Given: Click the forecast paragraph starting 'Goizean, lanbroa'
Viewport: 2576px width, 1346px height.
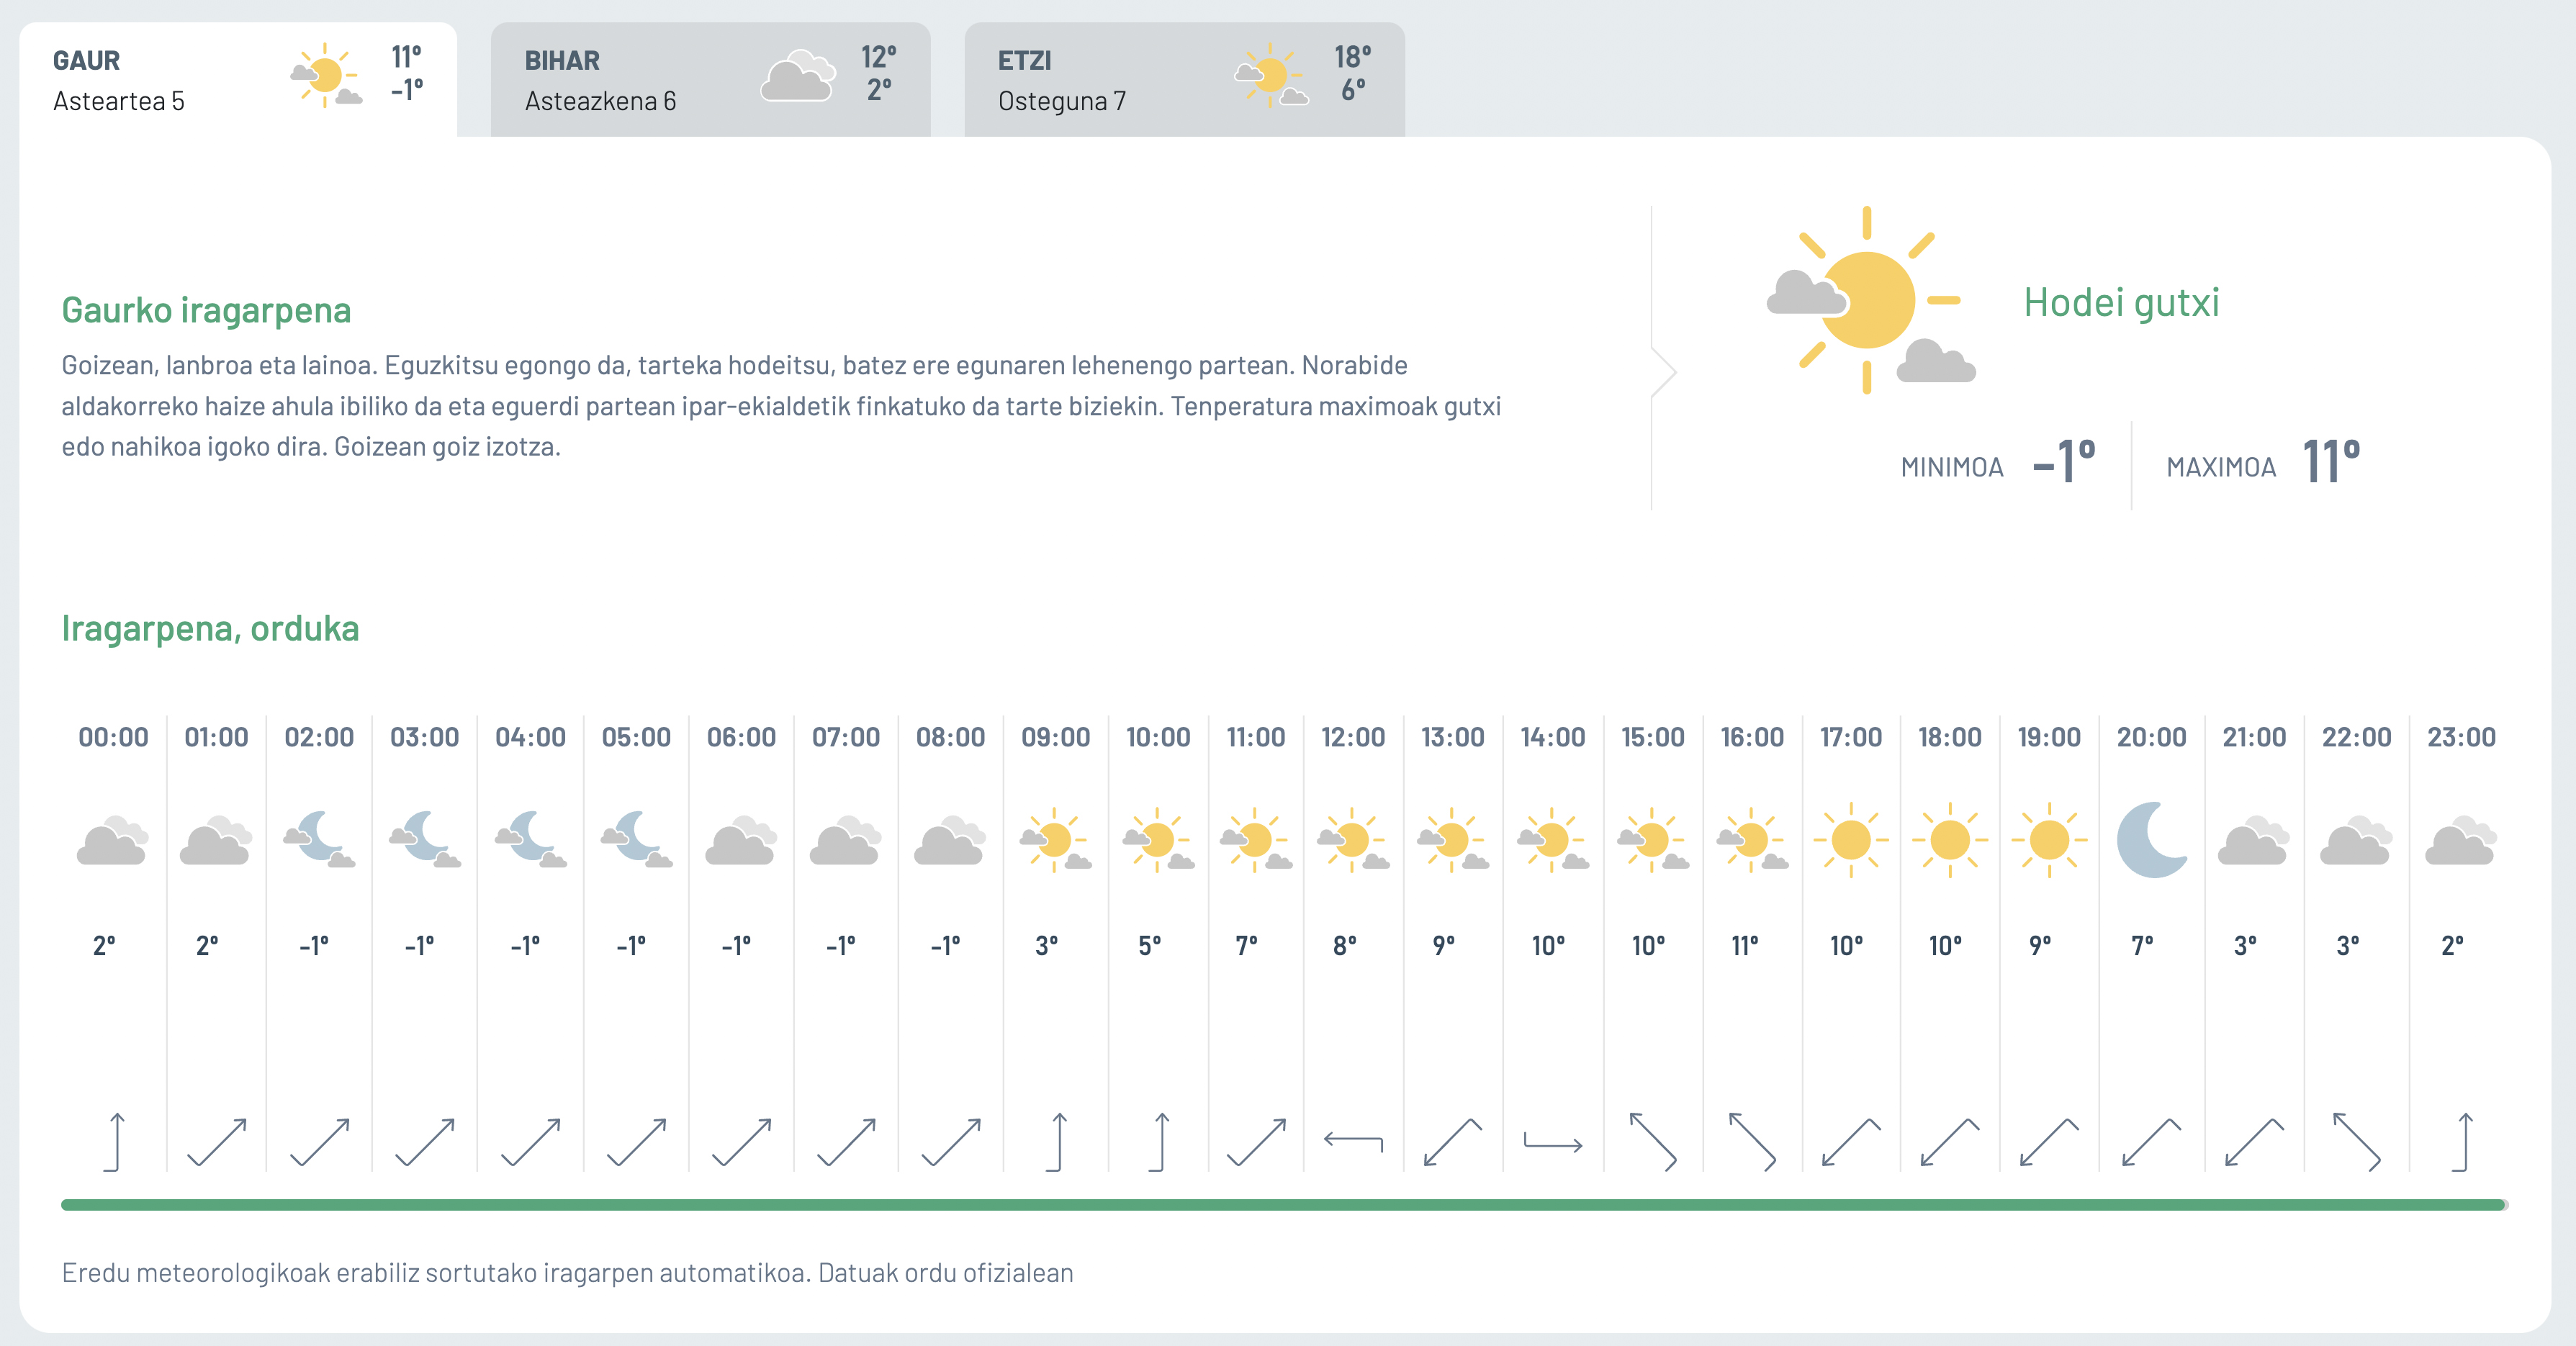Looking at the screenshot, I should pos(781,406).
